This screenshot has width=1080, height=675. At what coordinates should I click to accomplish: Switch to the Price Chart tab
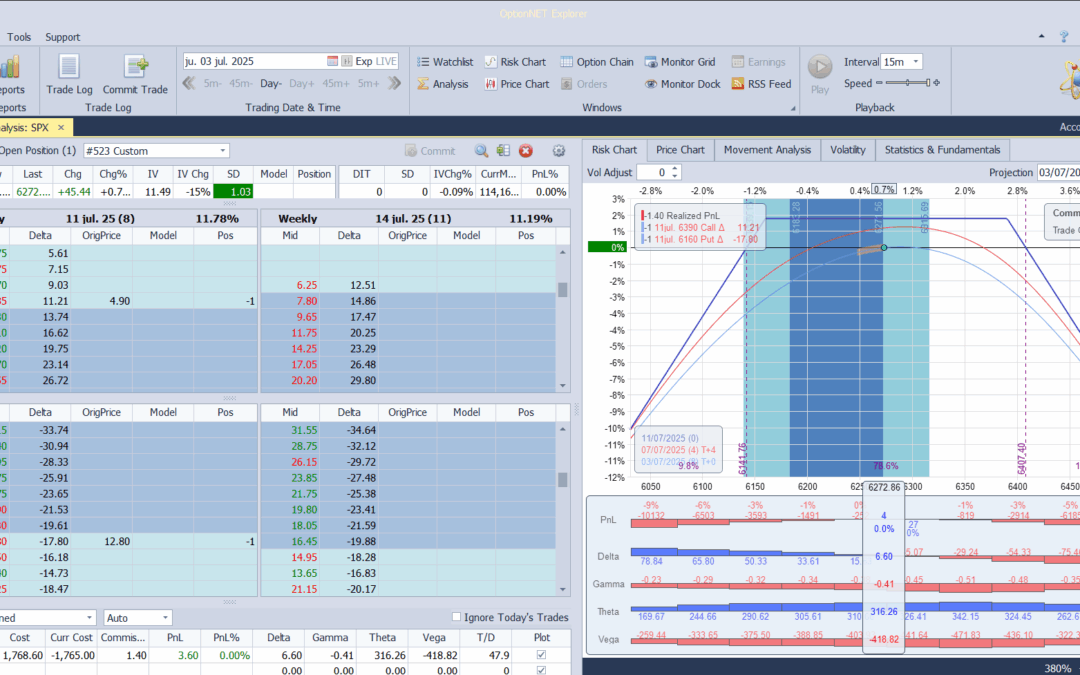[680, 149]
